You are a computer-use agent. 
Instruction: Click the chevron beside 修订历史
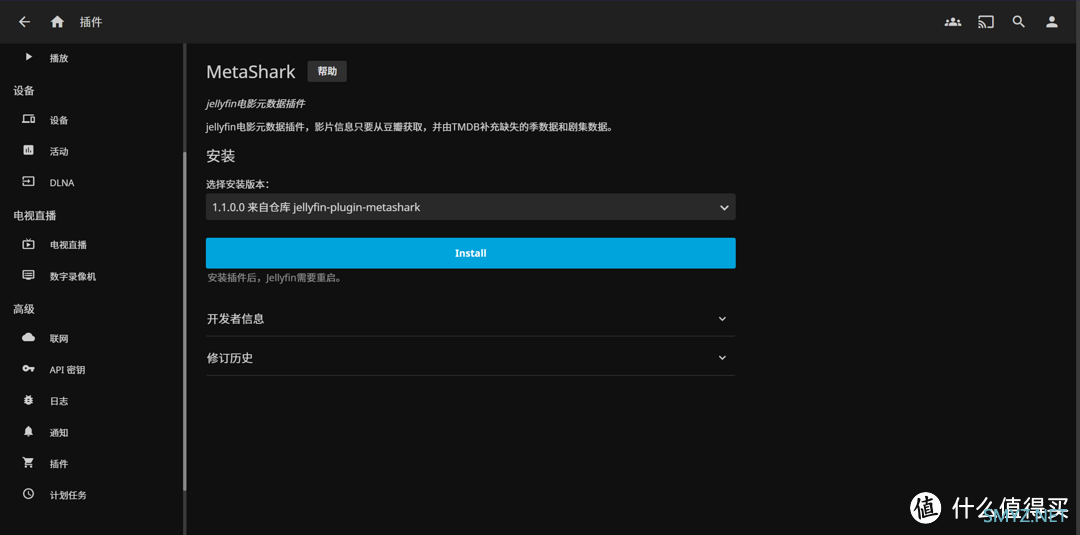tap(722, 358)
